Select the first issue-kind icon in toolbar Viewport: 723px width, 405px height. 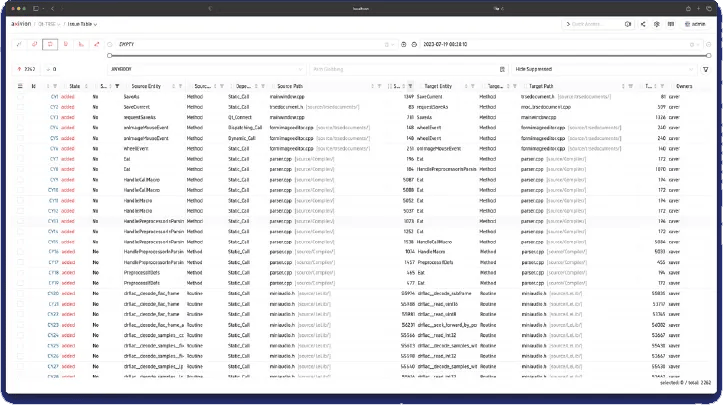coord(17,44)
